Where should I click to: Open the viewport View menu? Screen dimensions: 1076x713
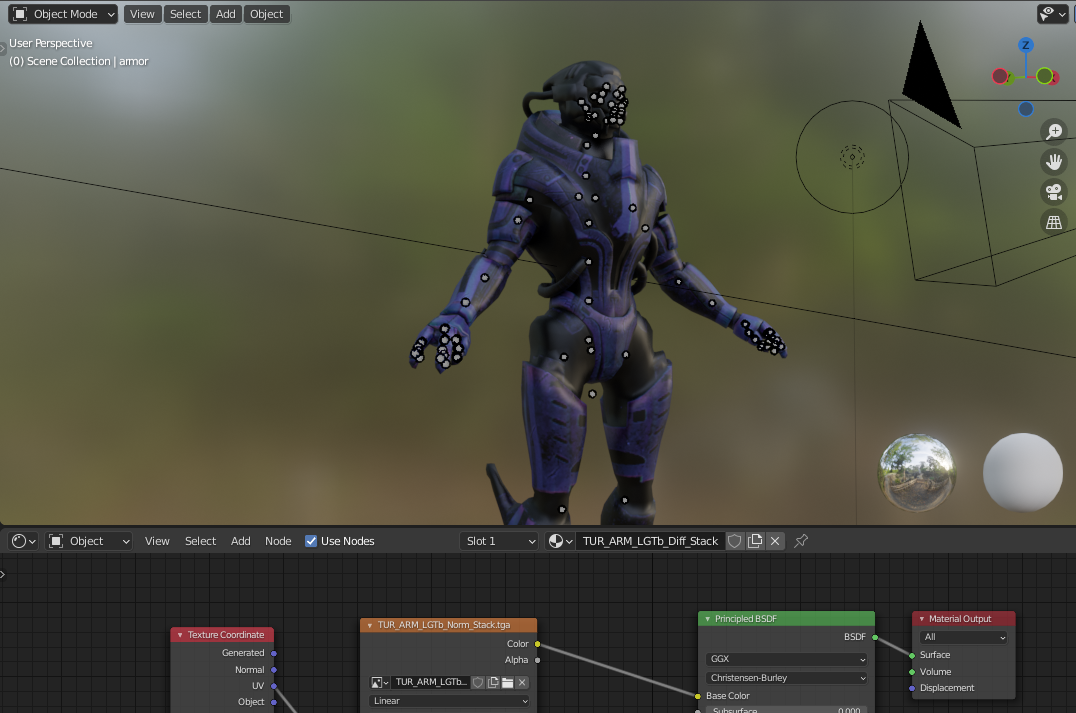coord(142,14)
